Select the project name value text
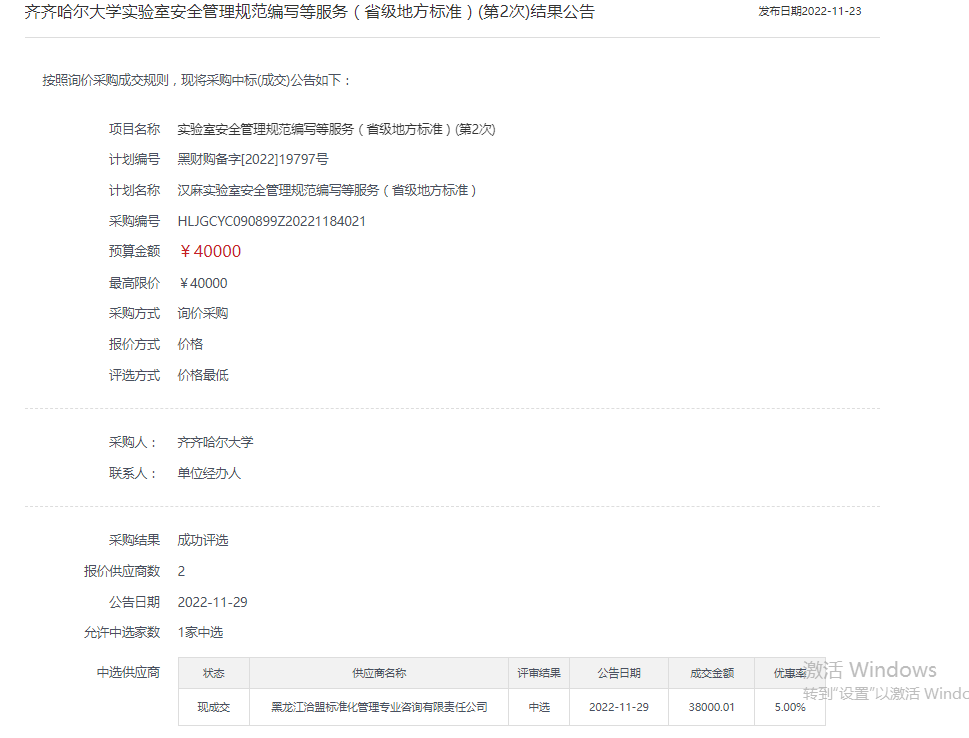The height and width of the screenshot is (738, 969). tap(336, 129)
